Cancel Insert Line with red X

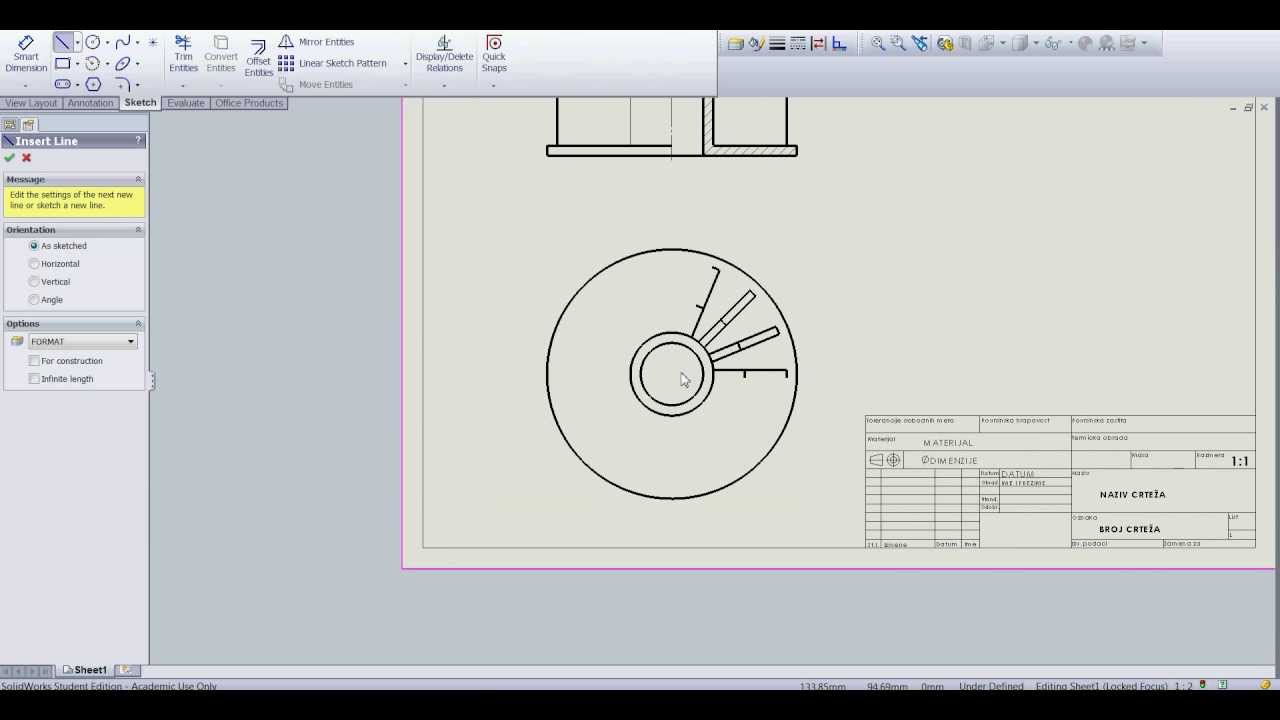pos(27,158)
